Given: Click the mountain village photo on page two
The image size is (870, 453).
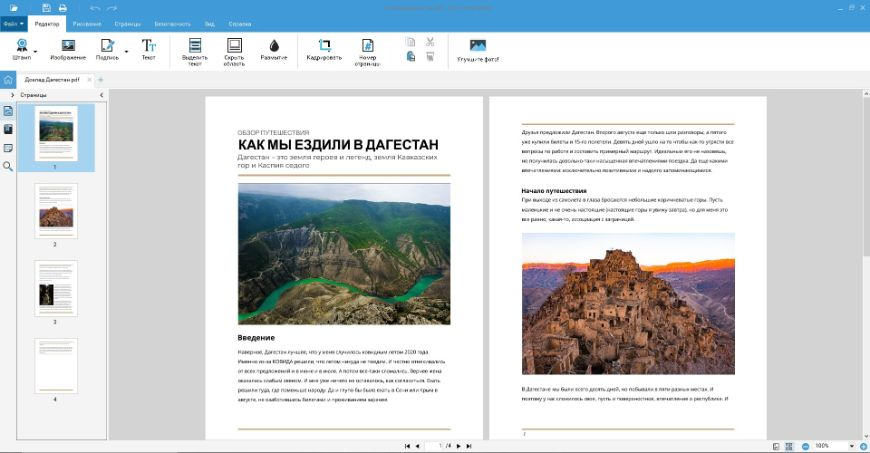Looking at the screenshot, I should pyautogui.click(x=628, y=304).
